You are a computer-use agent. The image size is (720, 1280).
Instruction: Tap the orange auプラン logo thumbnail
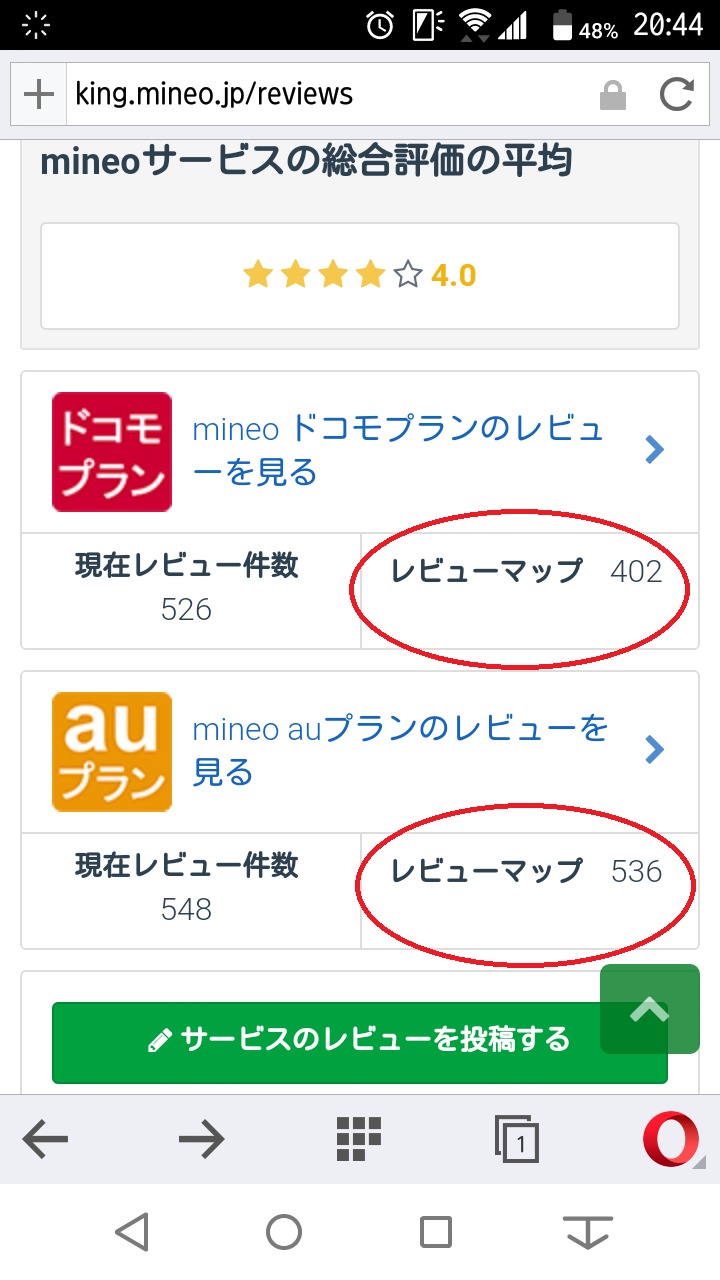point(112,751)
